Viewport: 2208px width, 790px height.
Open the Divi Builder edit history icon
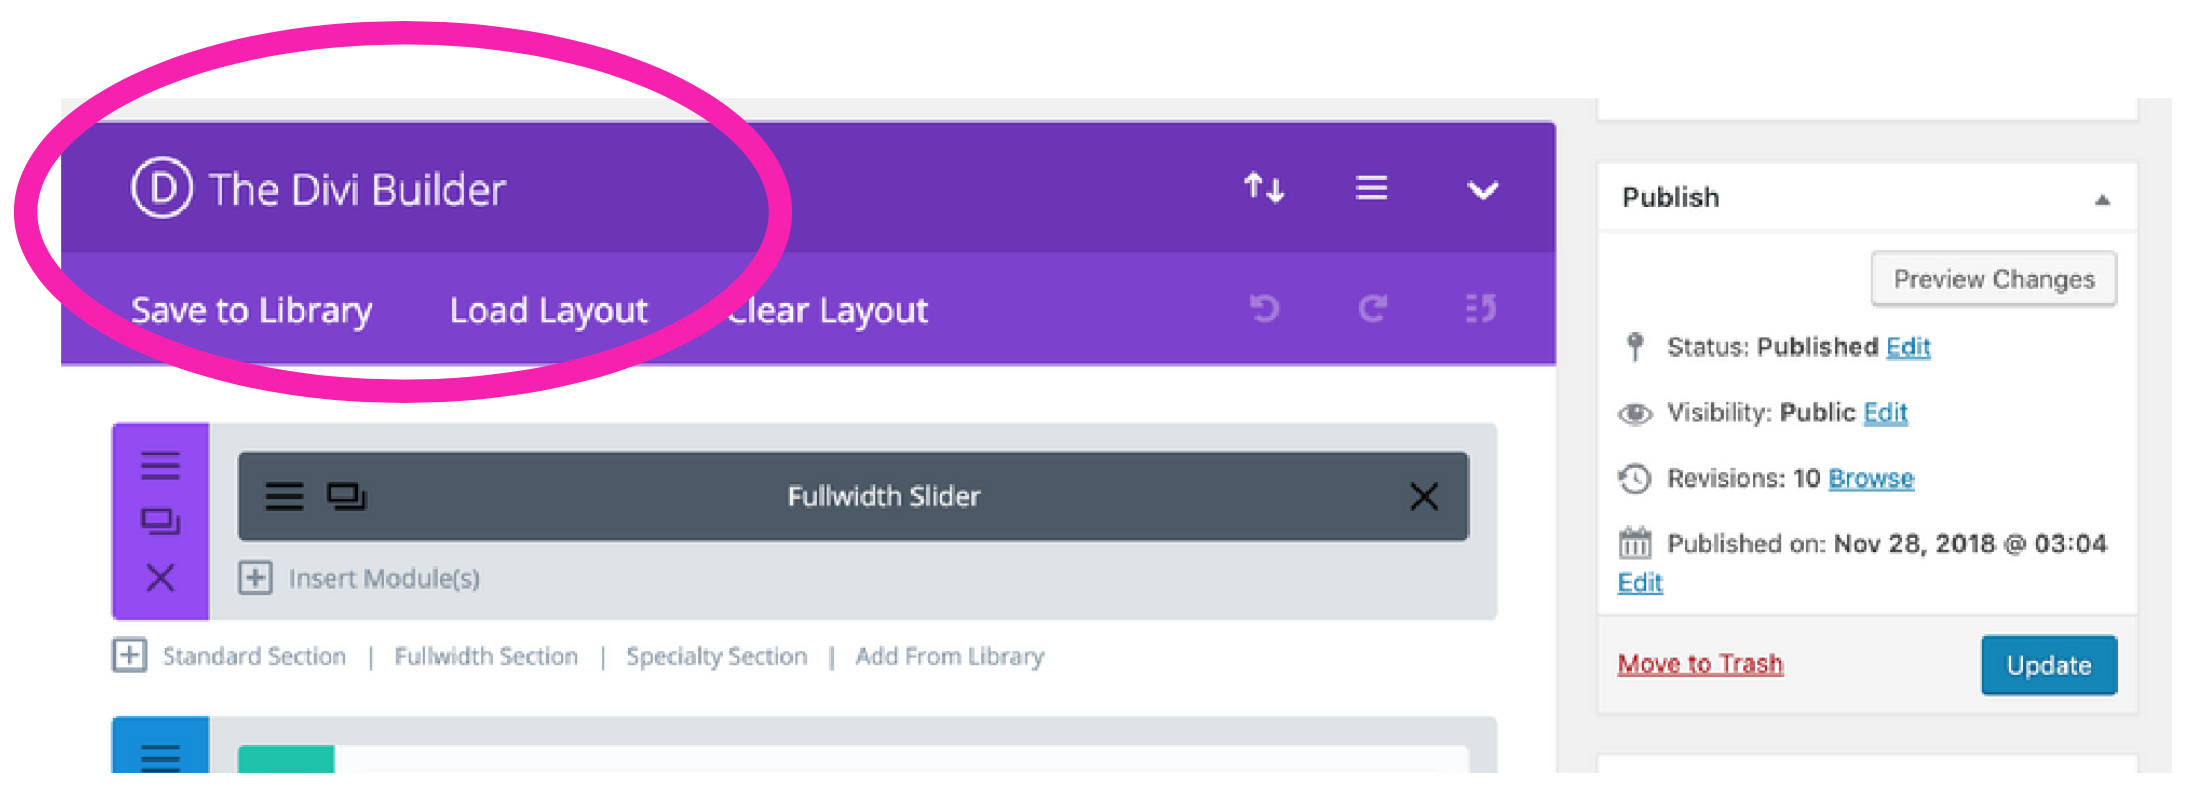[1478, 310]
